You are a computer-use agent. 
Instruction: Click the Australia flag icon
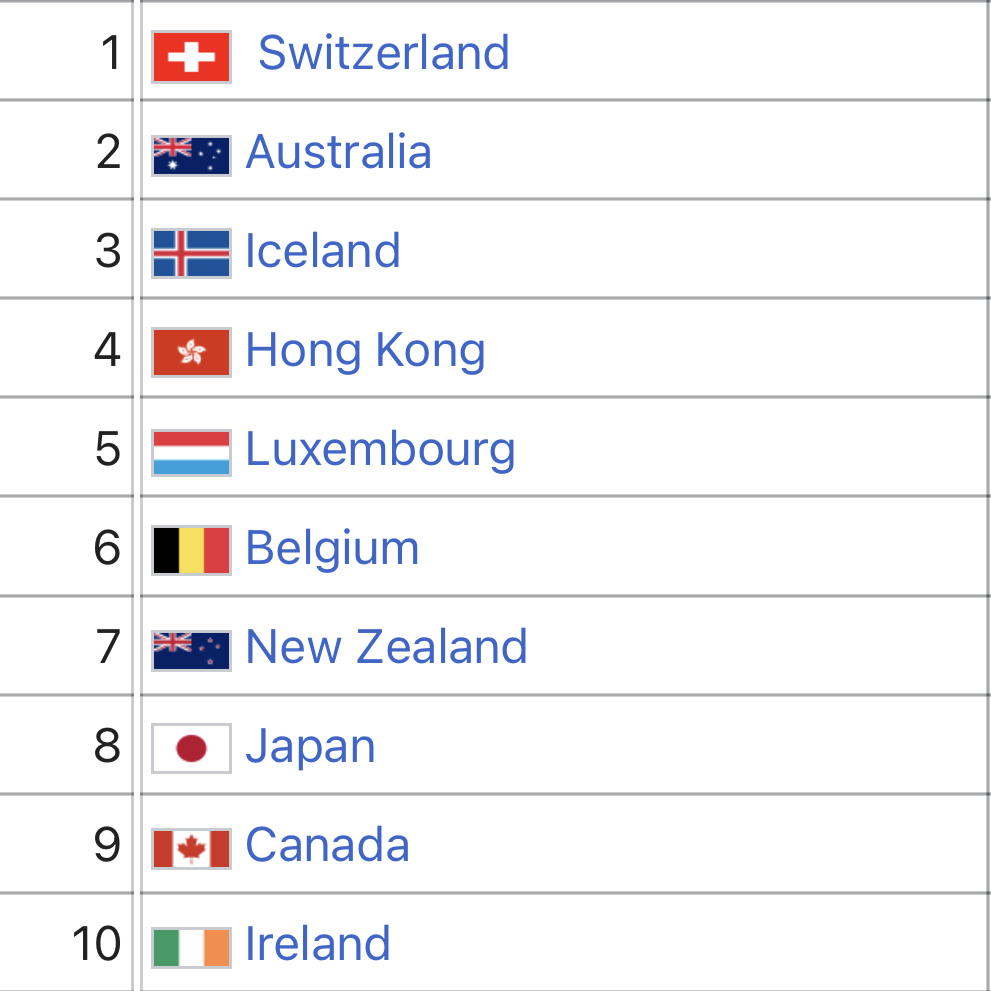191,155
